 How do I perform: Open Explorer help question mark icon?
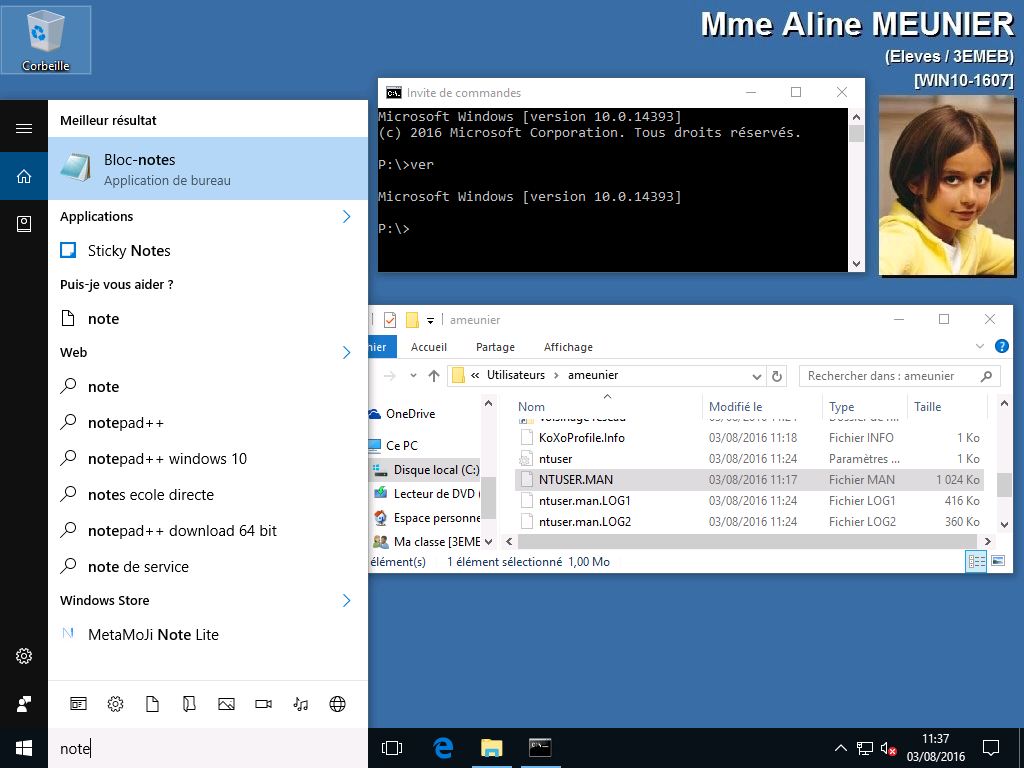coord(1002,346)
